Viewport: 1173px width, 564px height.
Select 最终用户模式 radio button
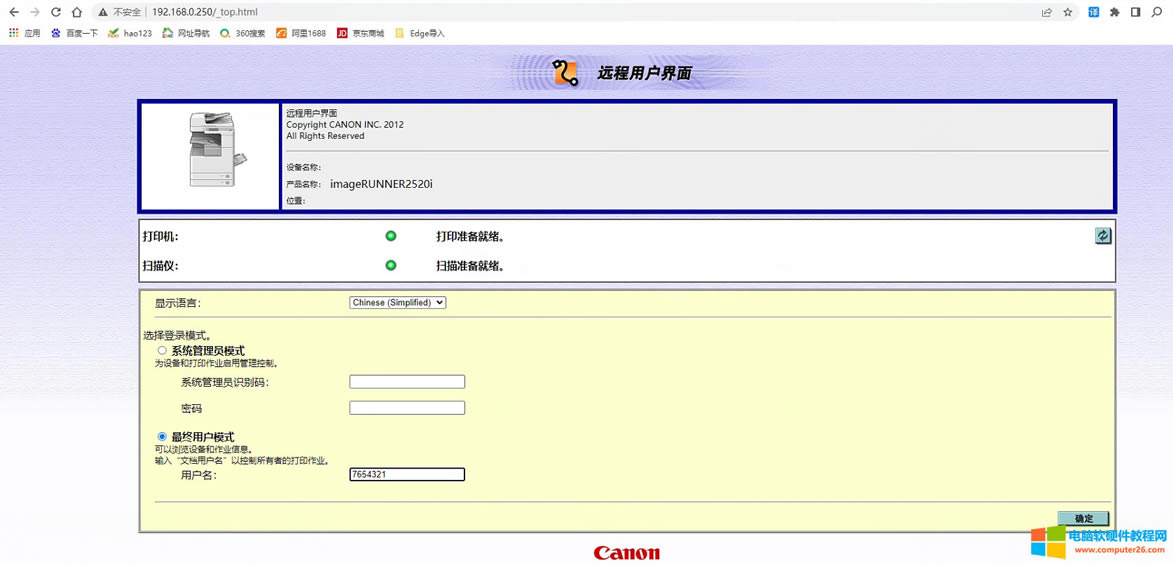(x=162, y=437)
